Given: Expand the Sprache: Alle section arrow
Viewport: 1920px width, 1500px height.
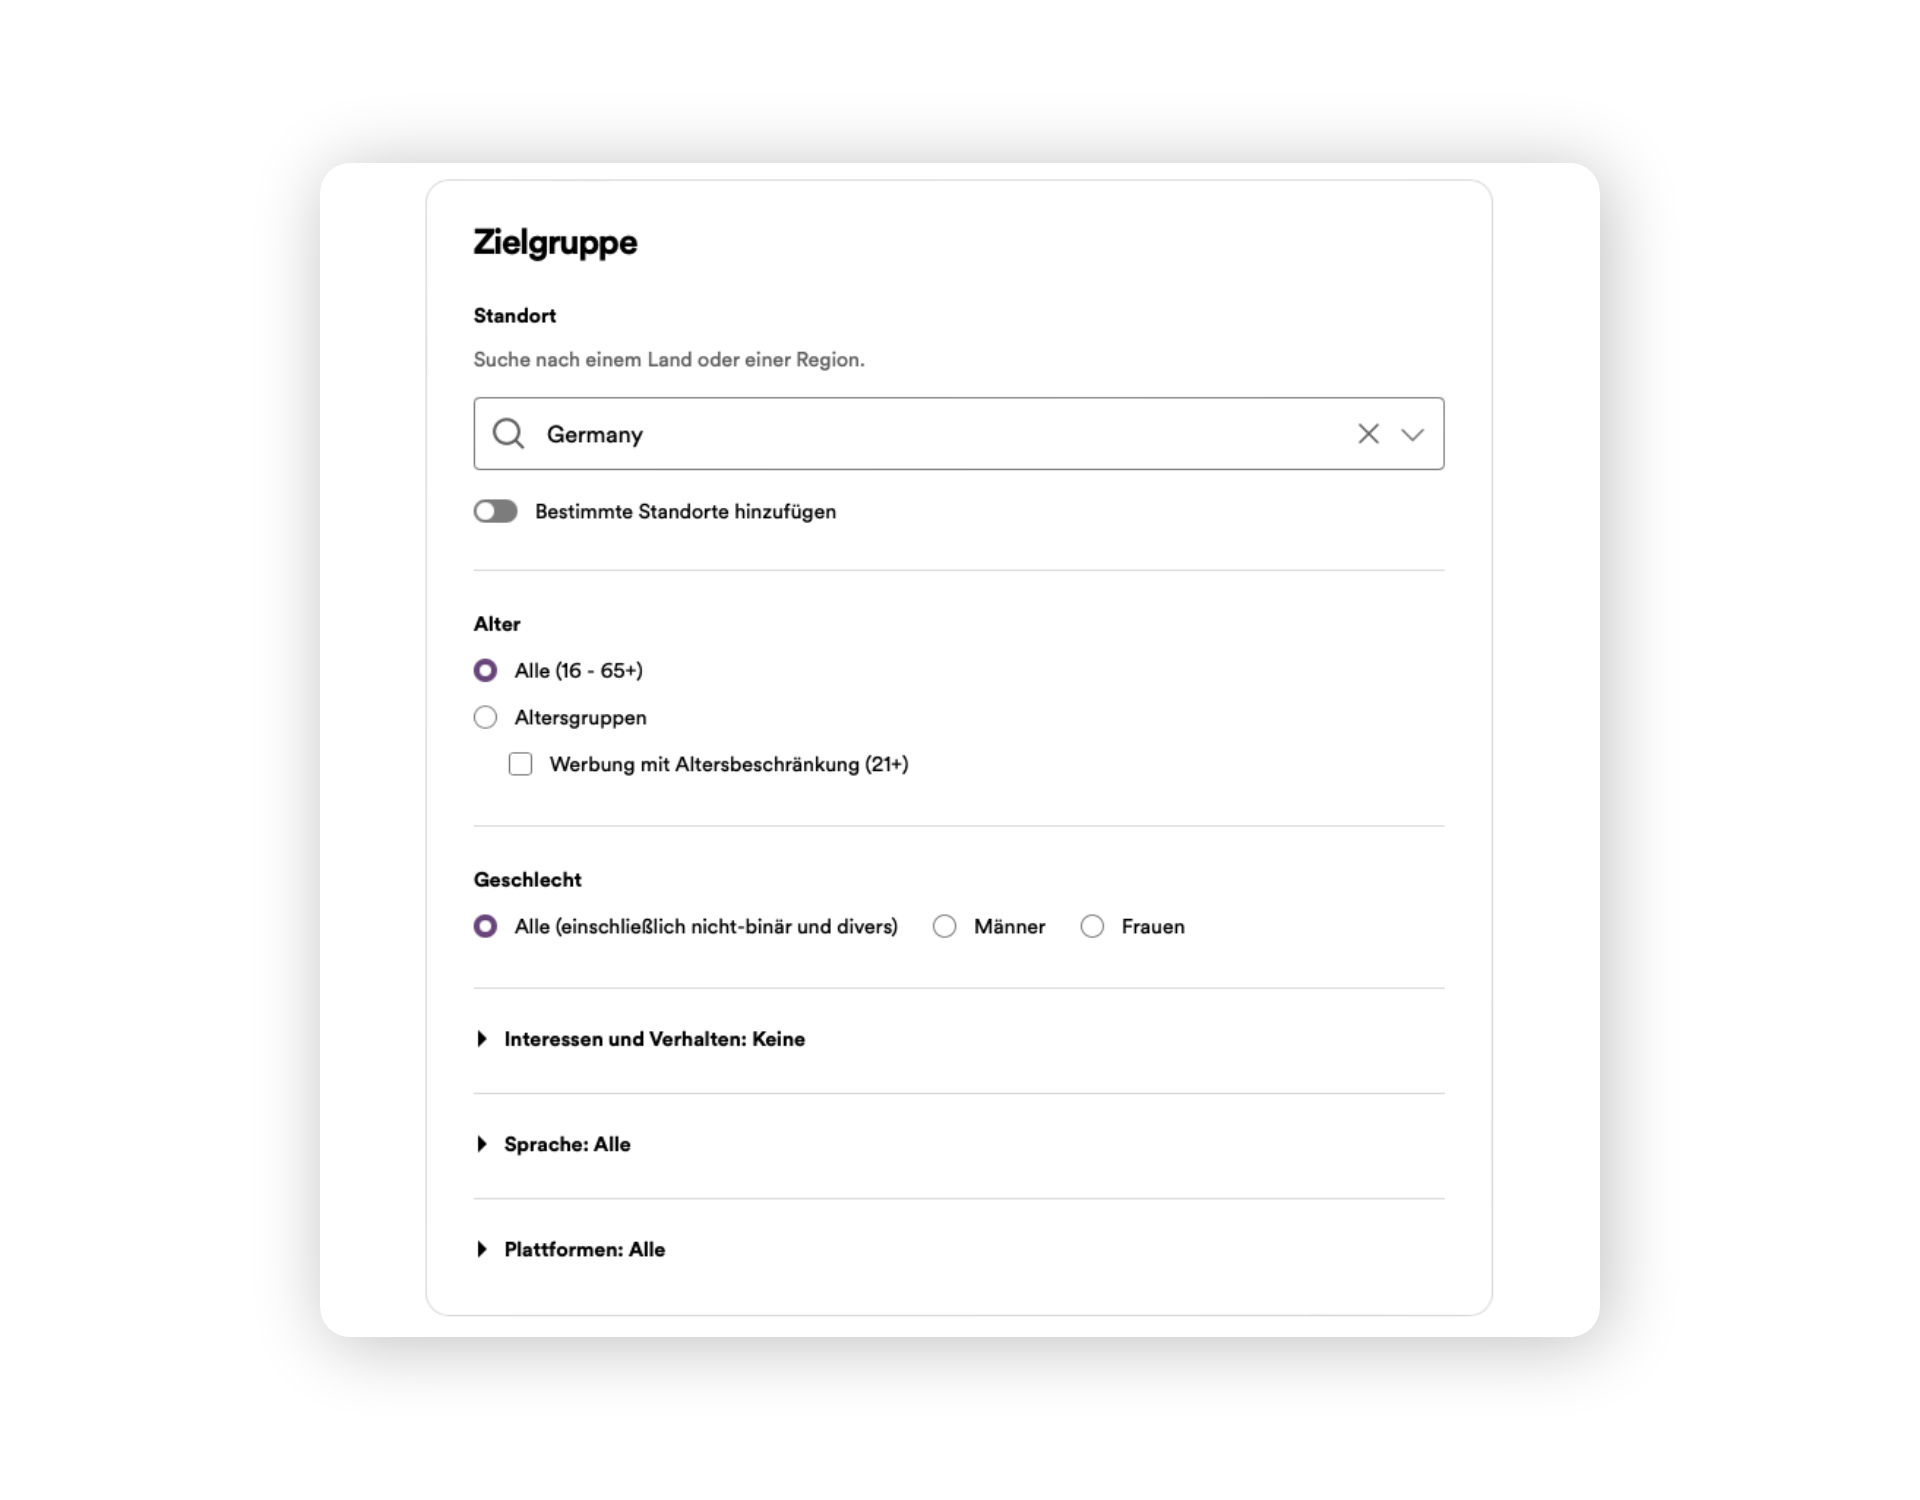Looking at the screenshot, I should [x=482, y=1144].
